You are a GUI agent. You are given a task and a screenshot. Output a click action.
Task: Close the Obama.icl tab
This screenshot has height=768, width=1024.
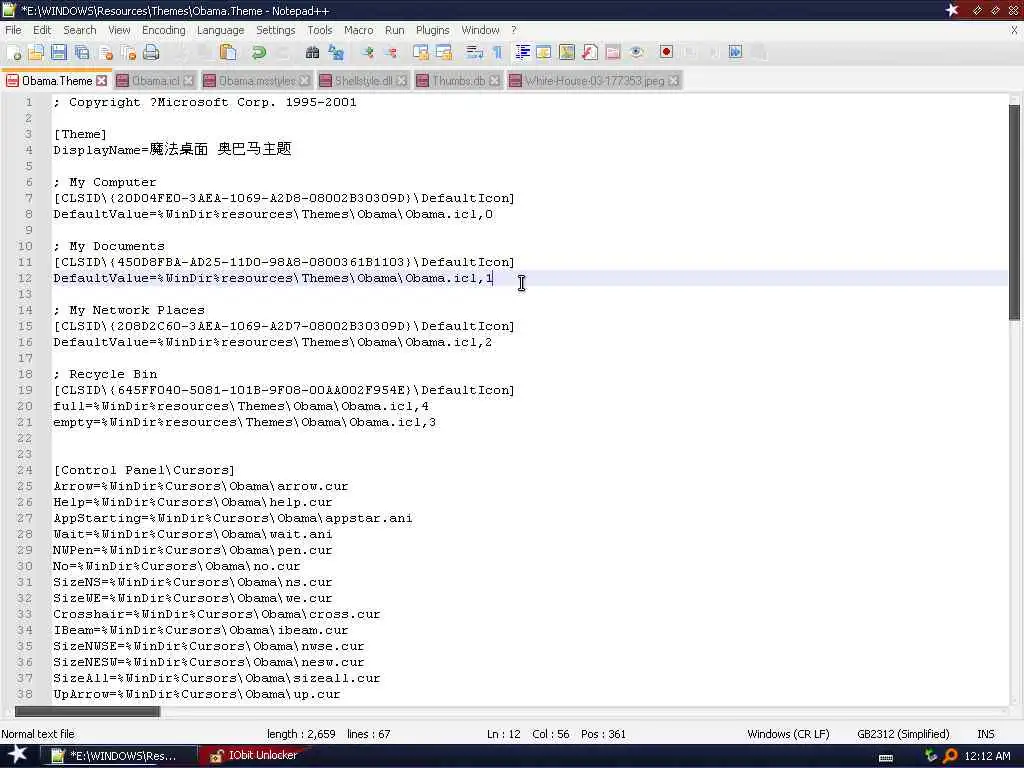(x=189, y=80)
